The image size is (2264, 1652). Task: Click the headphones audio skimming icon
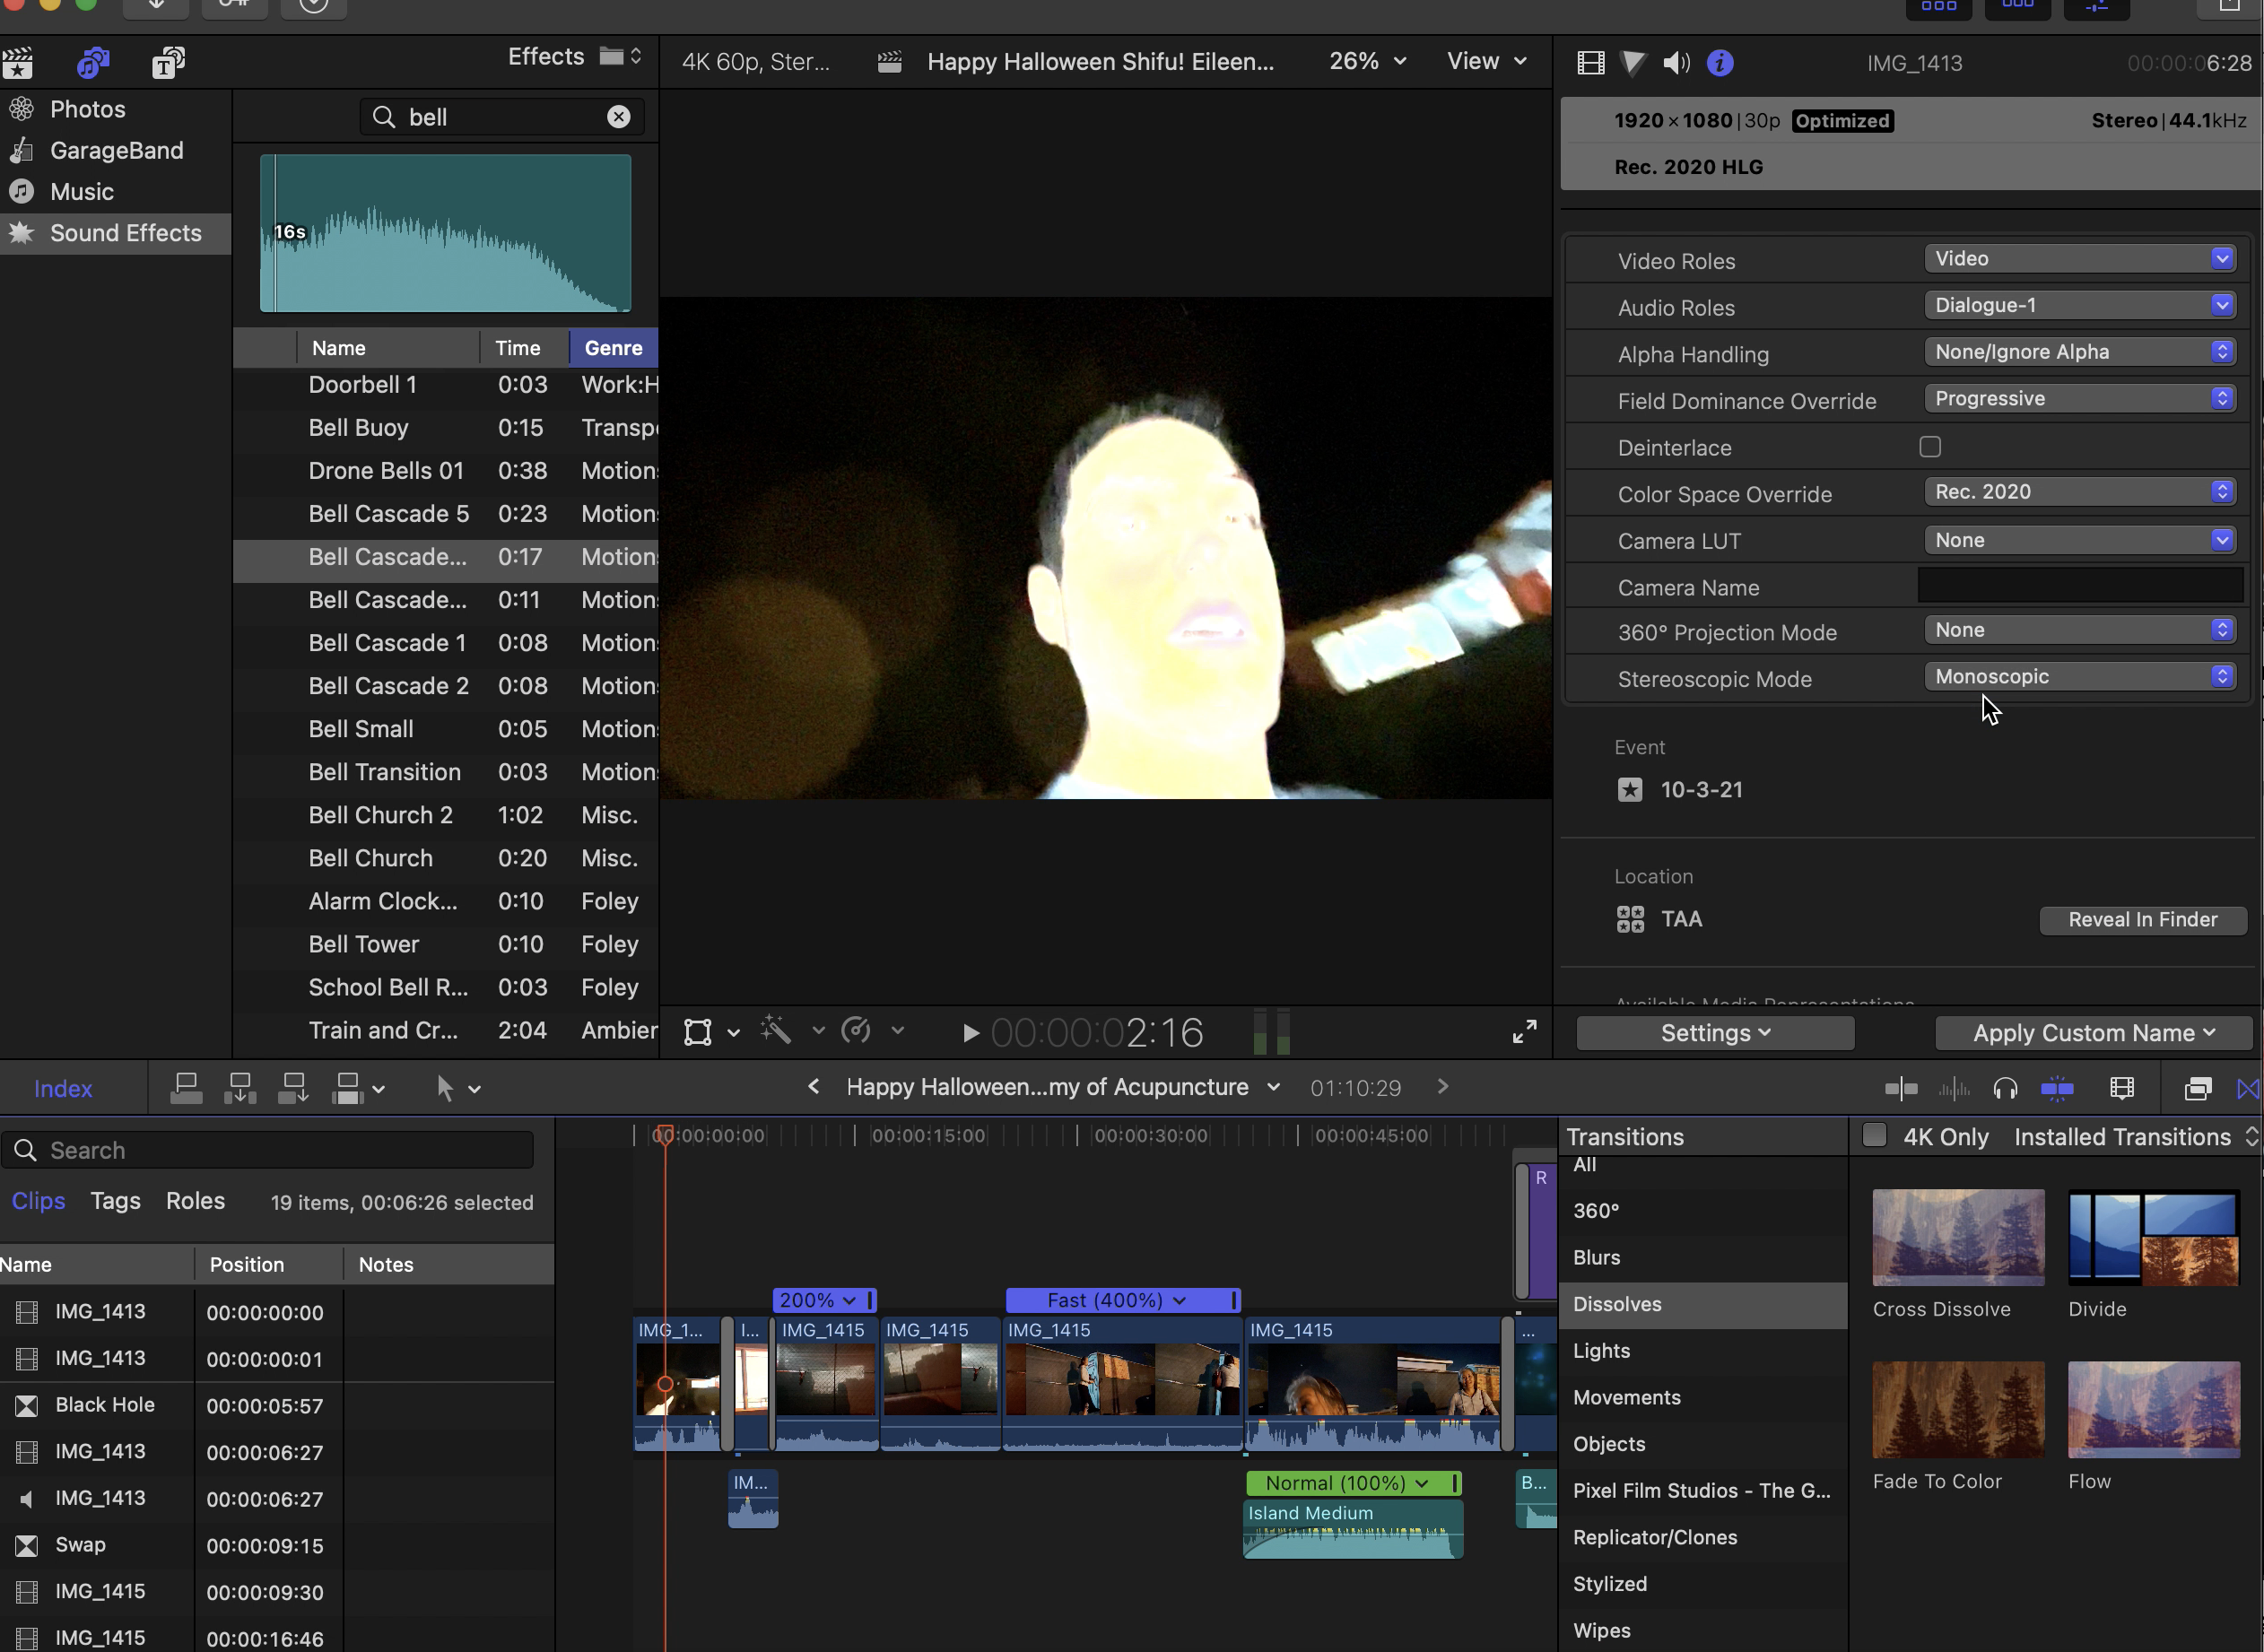click(x=2005, y=1088)
